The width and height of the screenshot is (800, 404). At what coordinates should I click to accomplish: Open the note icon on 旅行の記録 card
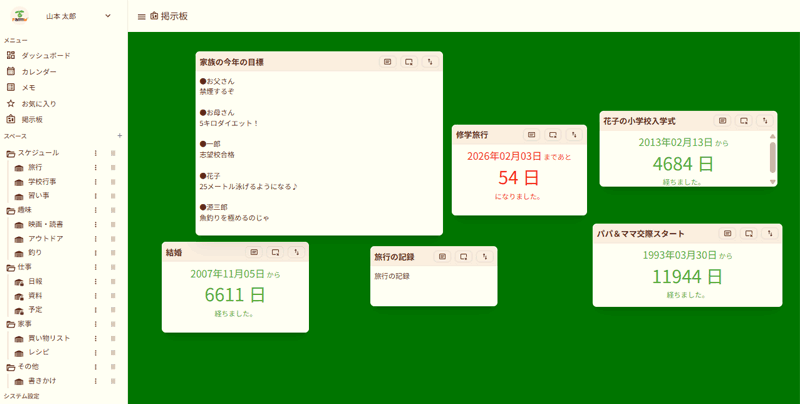[x=441, y=257]
